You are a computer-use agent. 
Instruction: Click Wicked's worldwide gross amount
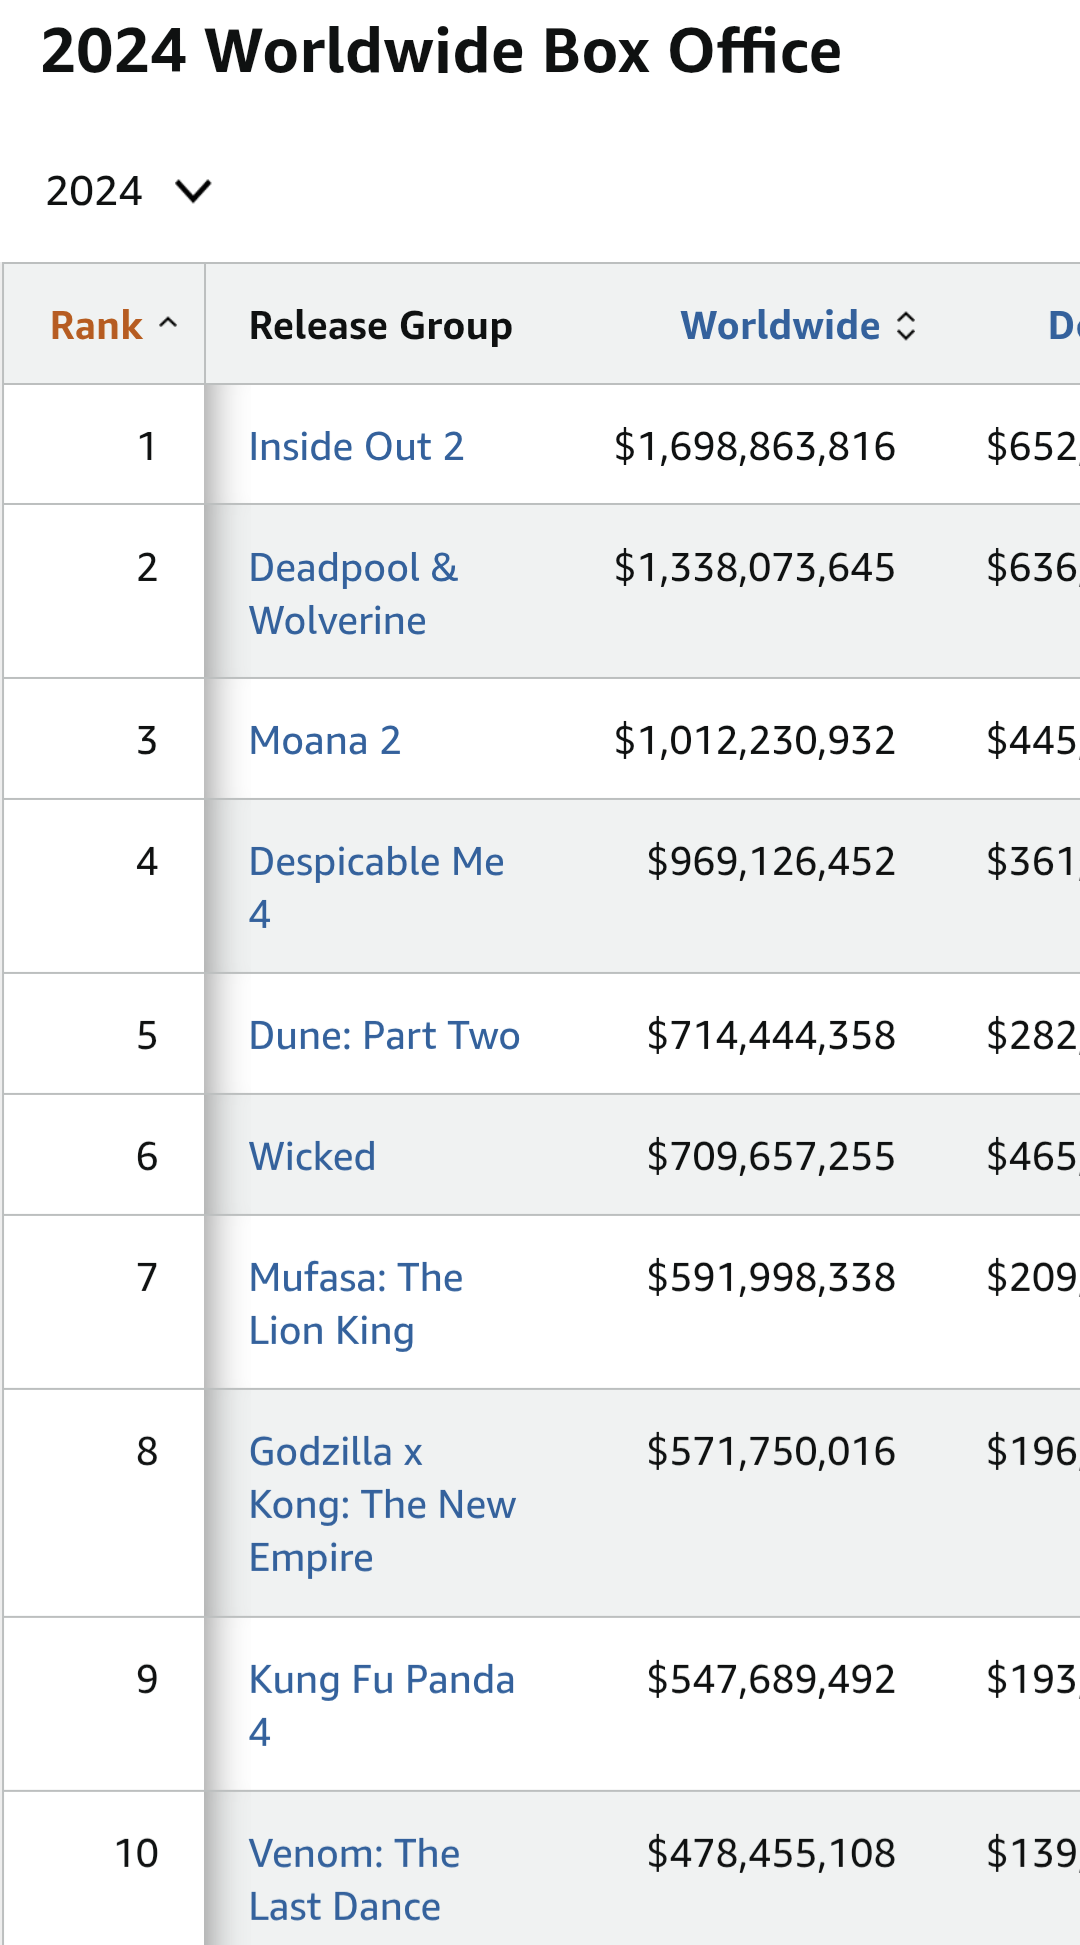point(770,1157)
